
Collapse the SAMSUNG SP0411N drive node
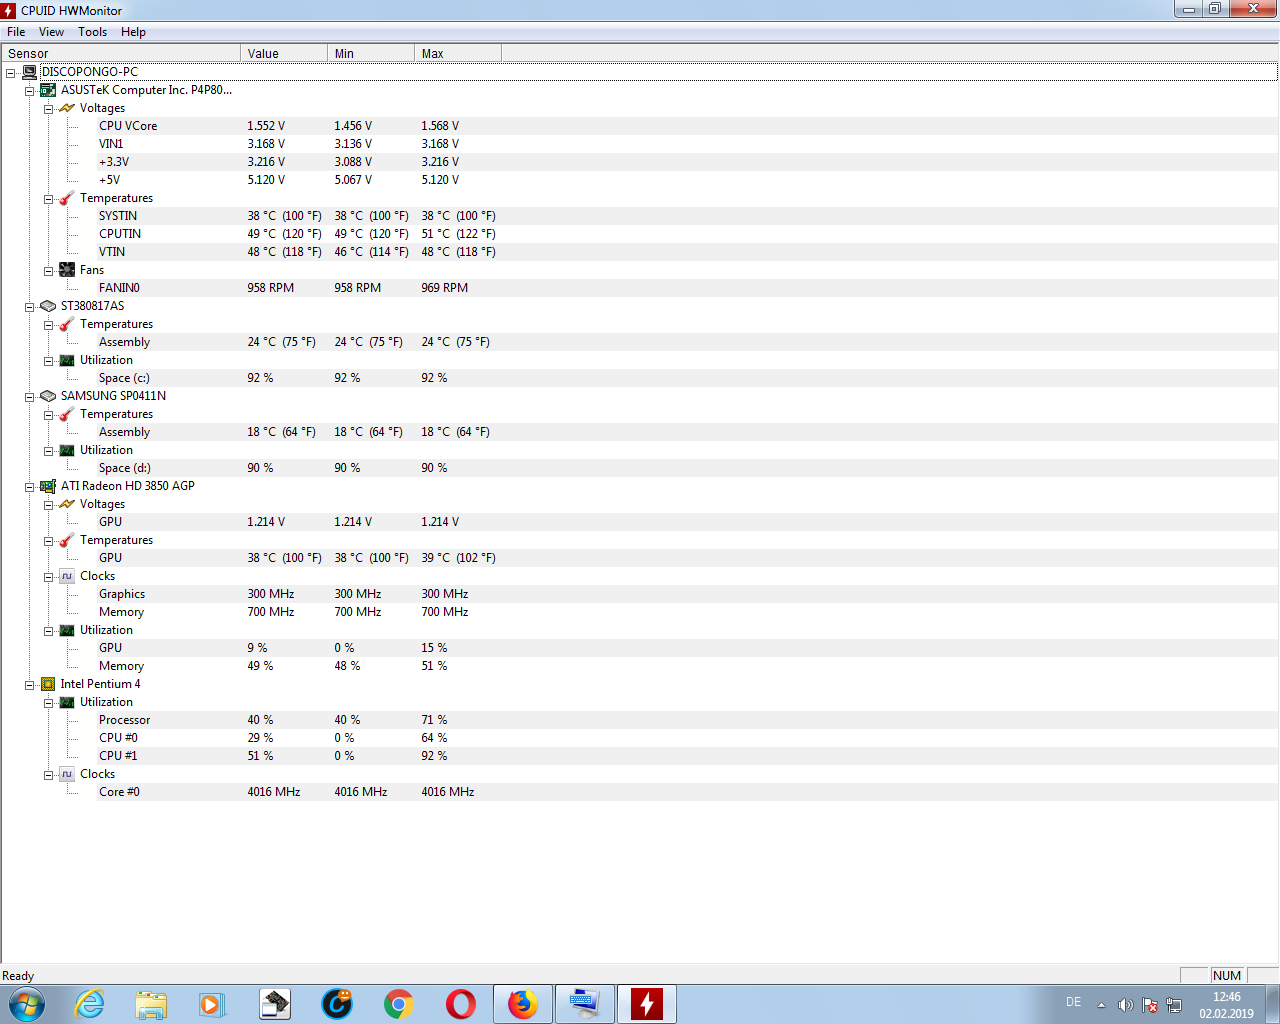29,397
